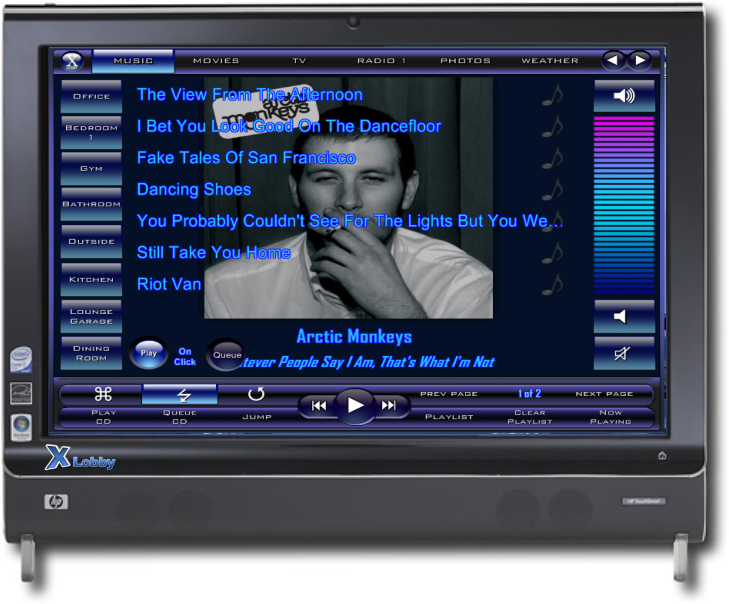Click the 1 of 2 page indicator
Viewport: 729px width, 604px height.
pyautogui.click(x=530, y=394)
